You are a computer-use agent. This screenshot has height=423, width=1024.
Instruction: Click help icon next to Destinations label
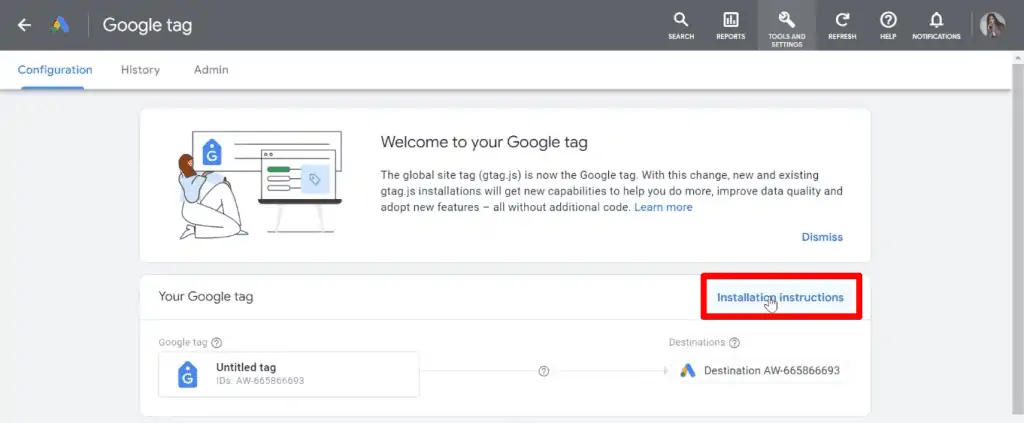tap(734, 343)
